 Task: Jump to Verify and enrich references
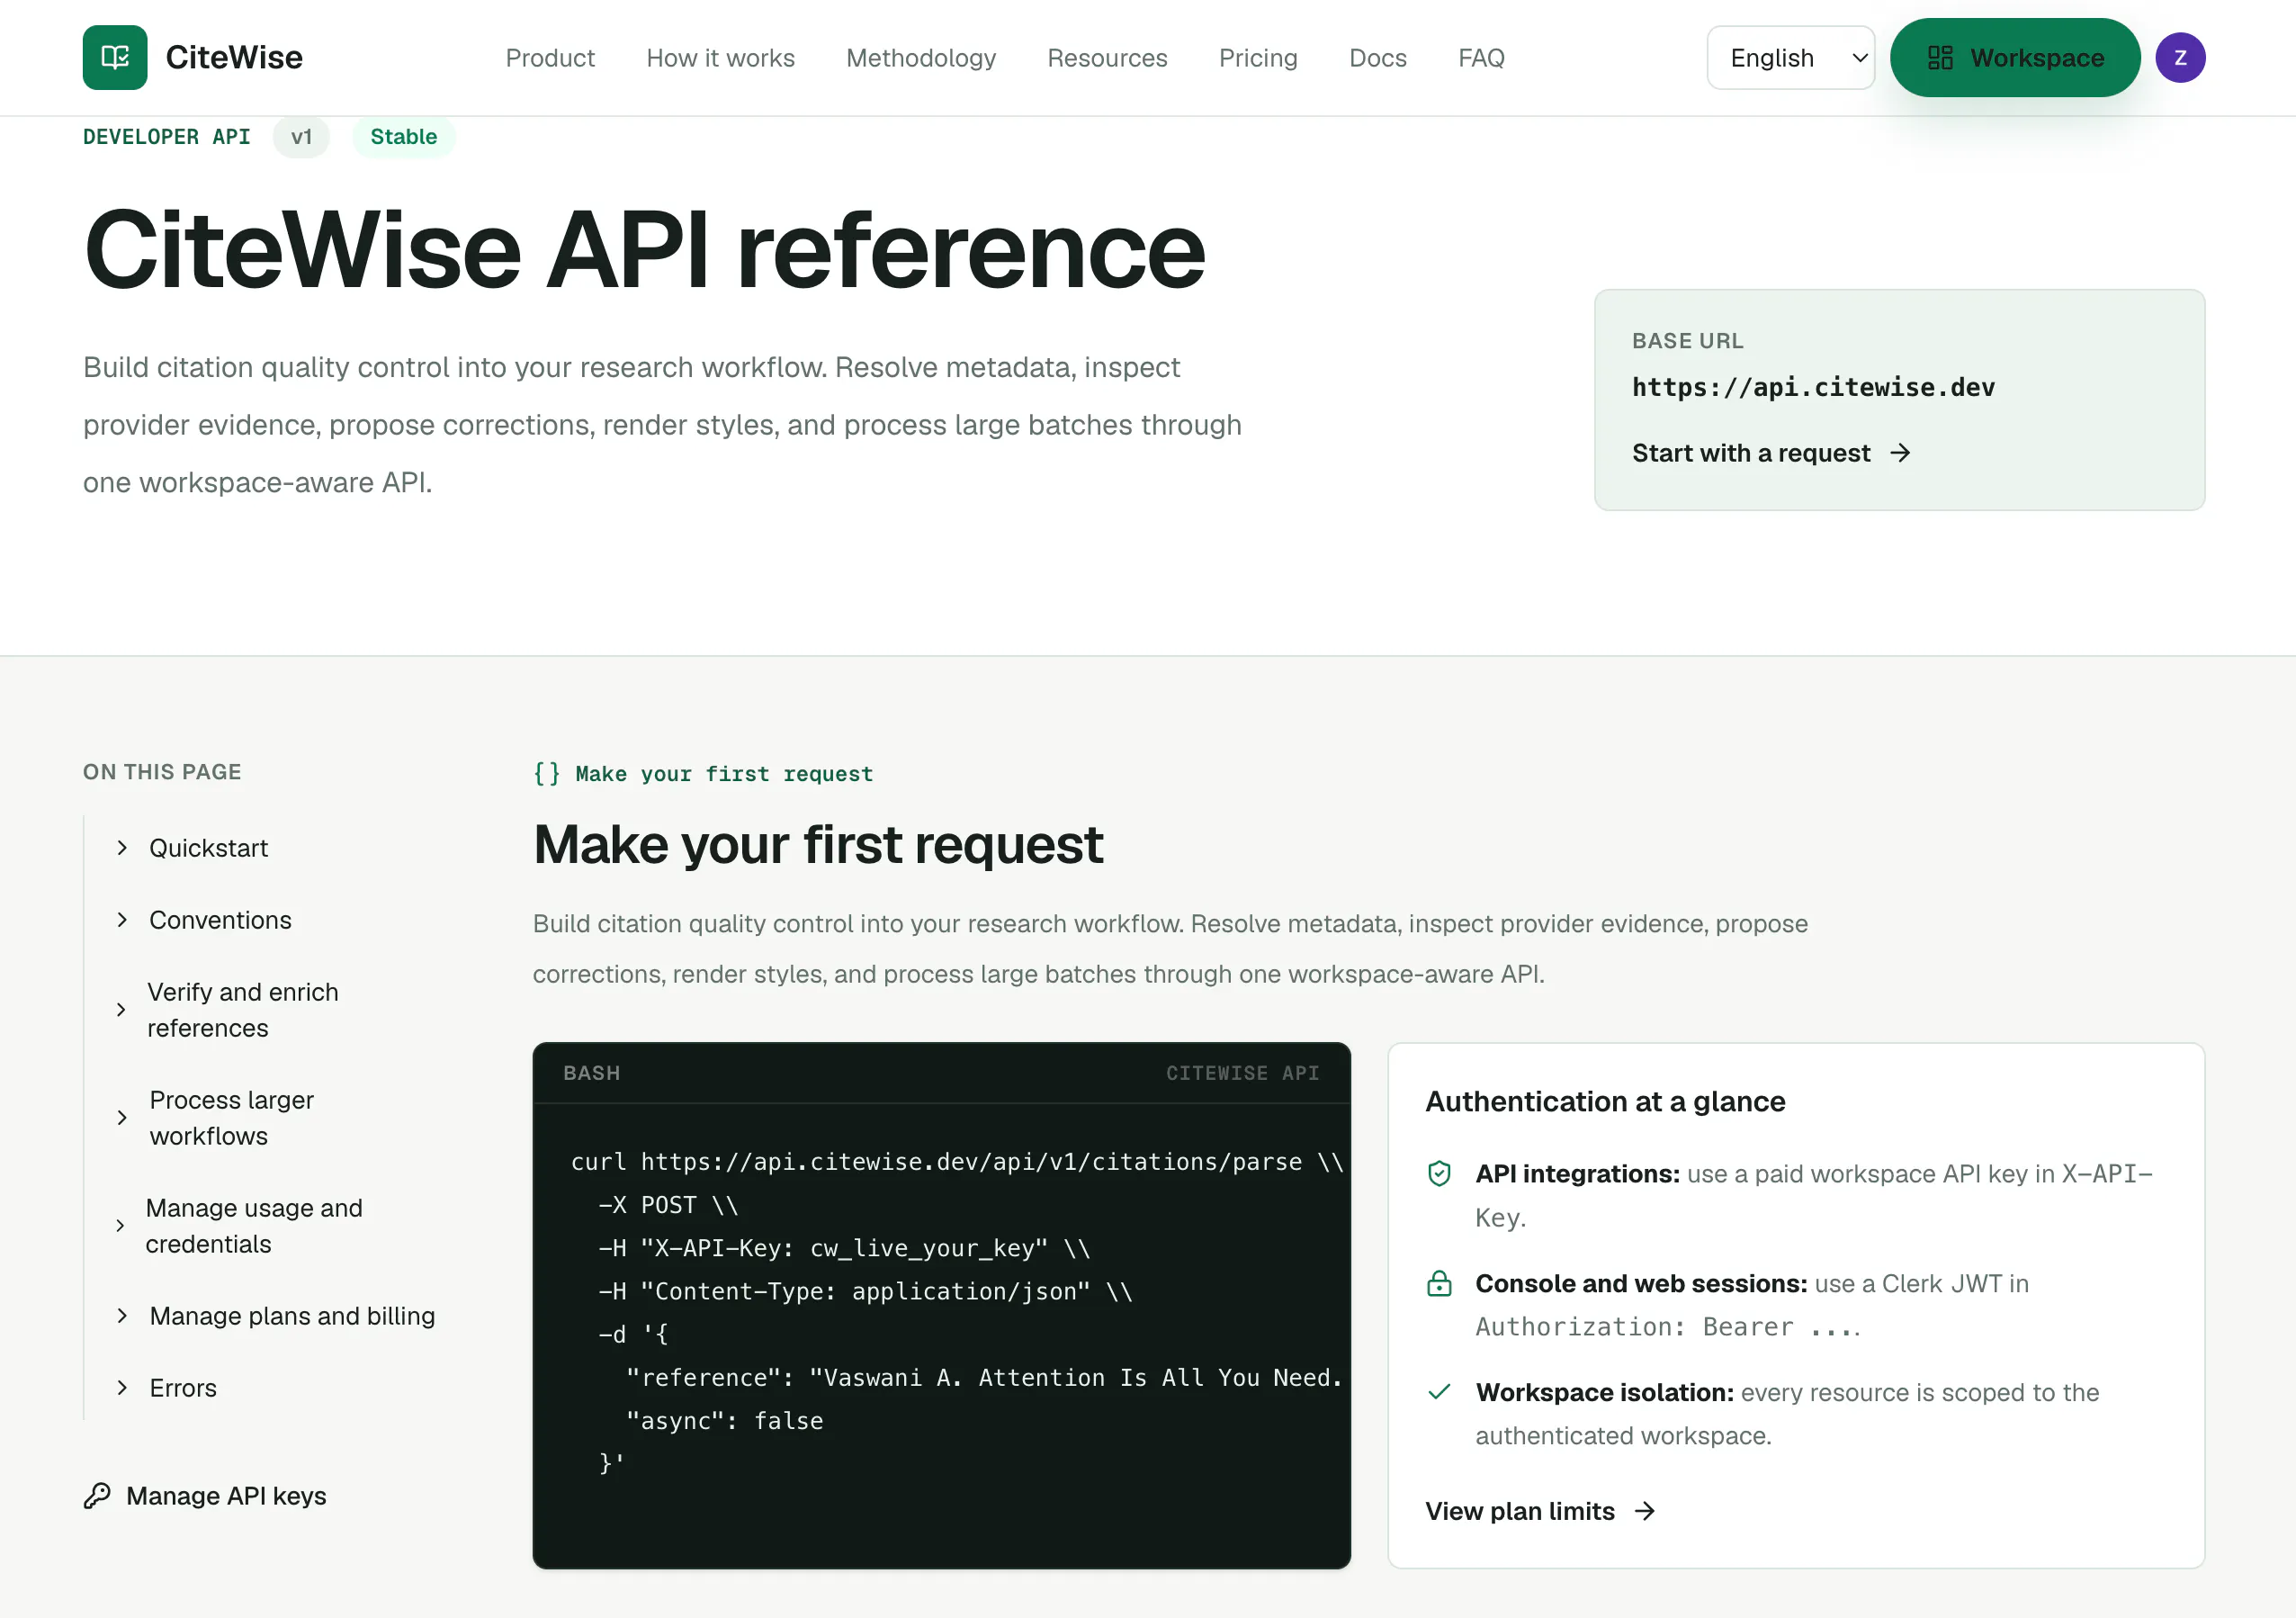(243, 1011)
